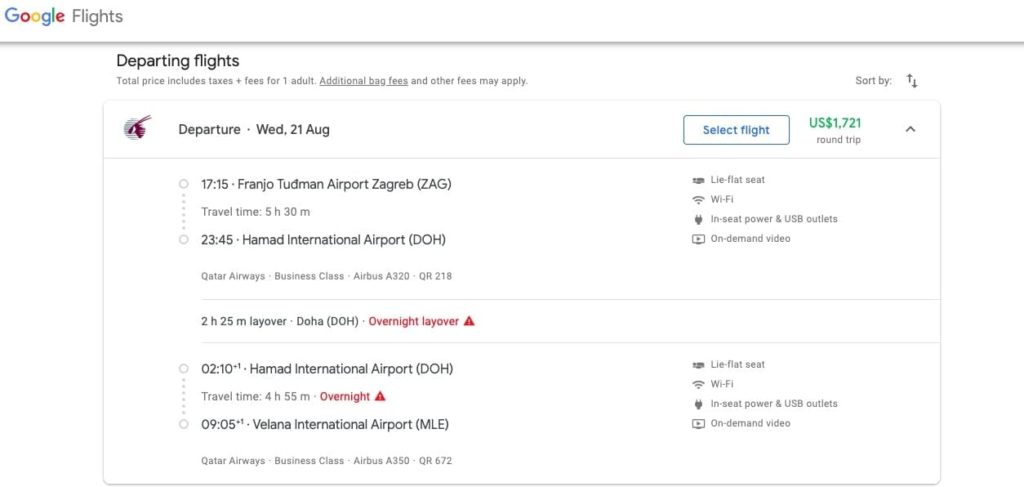Open the Sort by options arrows icon
The height and width of the screenshot is (487, 1024).
[x=911, y=80]
